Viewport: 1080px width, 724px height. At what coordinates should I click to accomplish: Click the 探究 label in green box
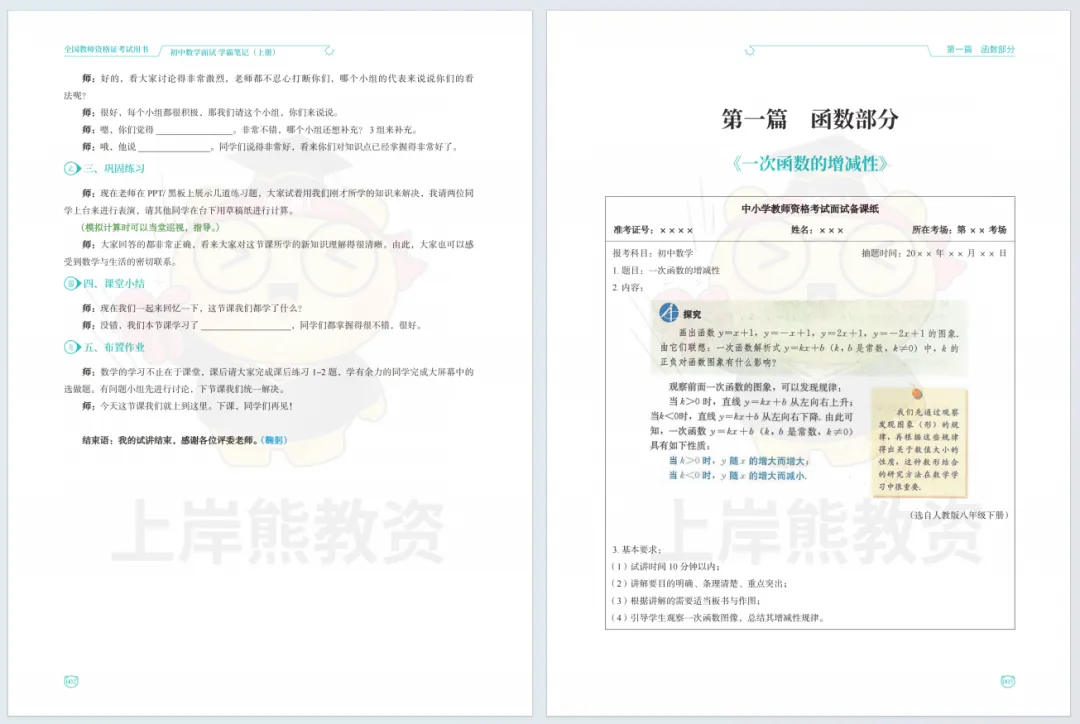pyautogui.click(x=692, y=315)
